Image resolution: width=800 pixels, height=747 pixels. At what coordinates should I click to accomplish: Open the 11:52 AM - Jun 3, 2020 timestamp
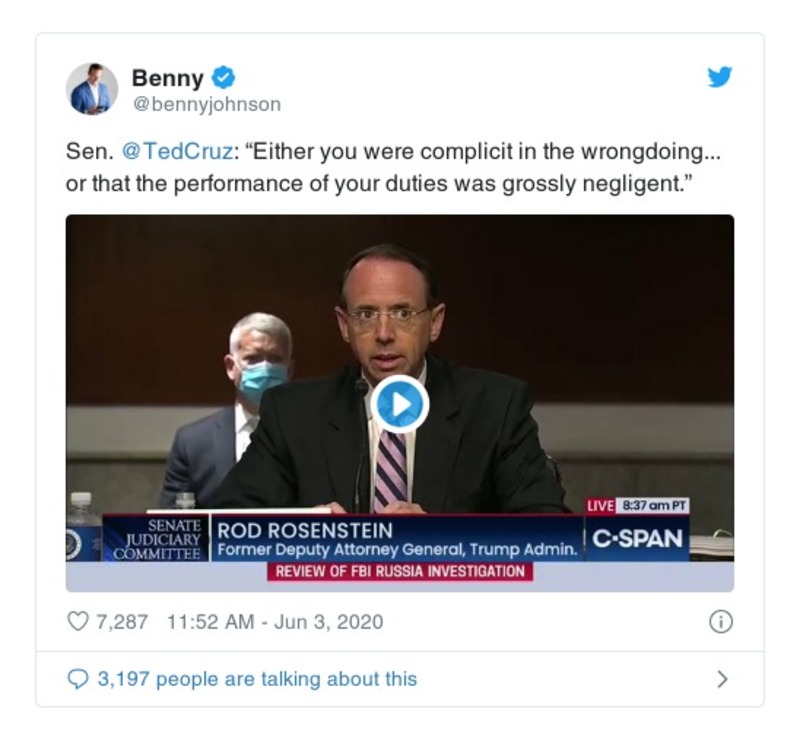275,621
